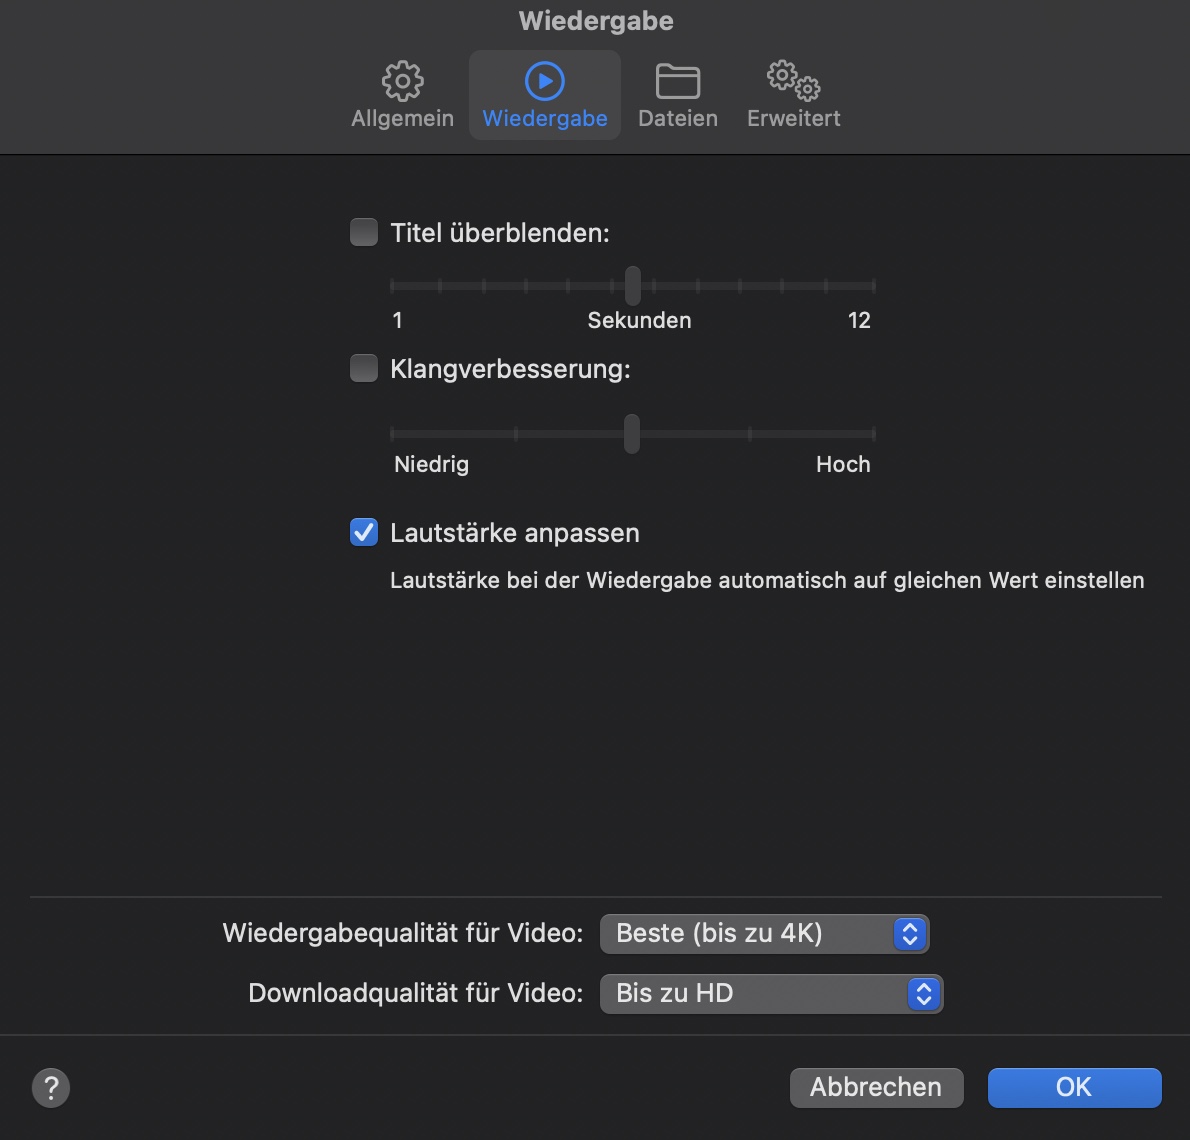Click the "12" maximum seconds label

[859, 320]
